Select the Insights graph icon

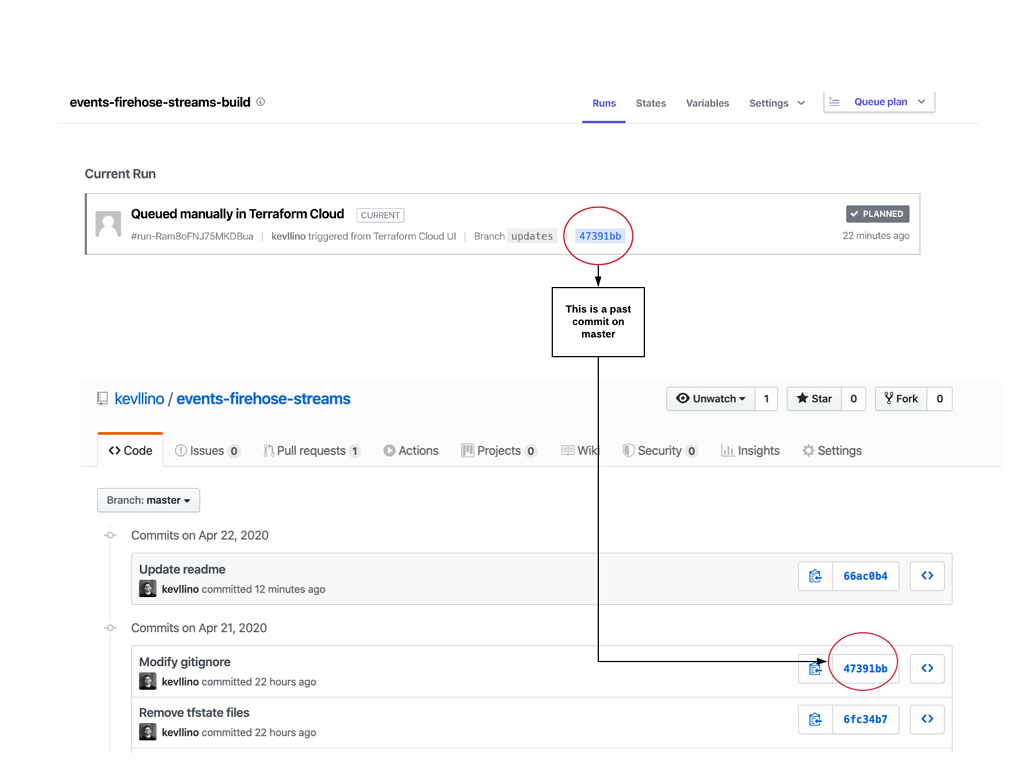(727, 450)
